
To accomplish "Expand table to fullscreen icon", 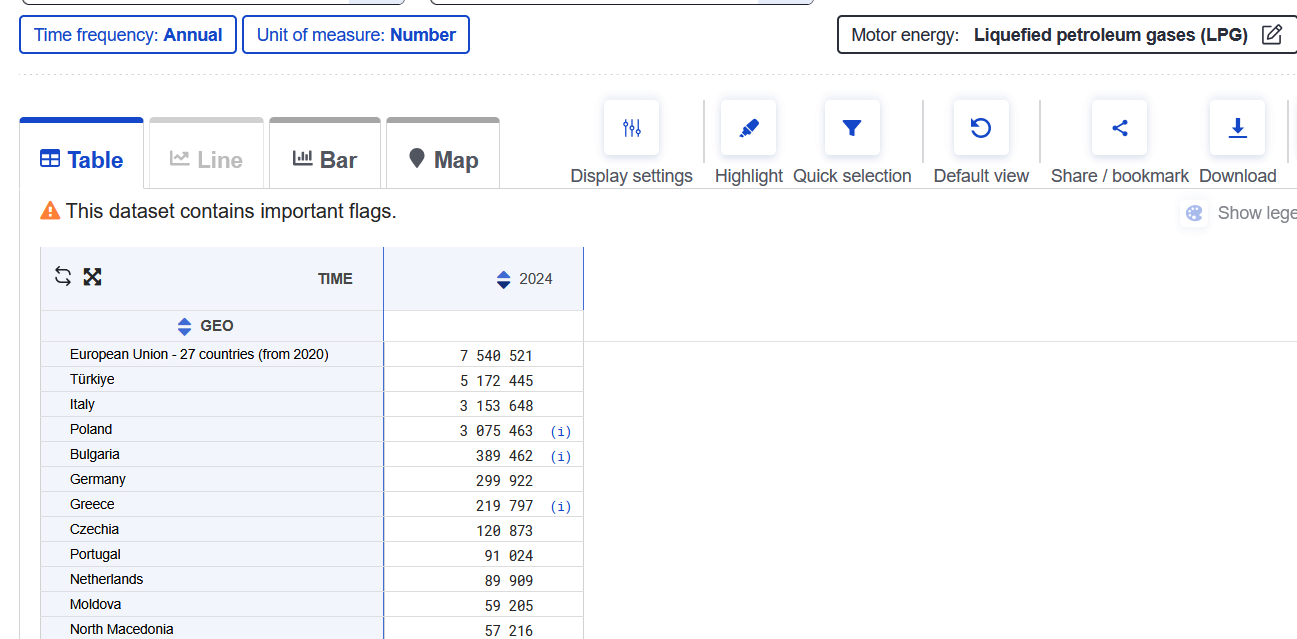I will pos(93,277).
